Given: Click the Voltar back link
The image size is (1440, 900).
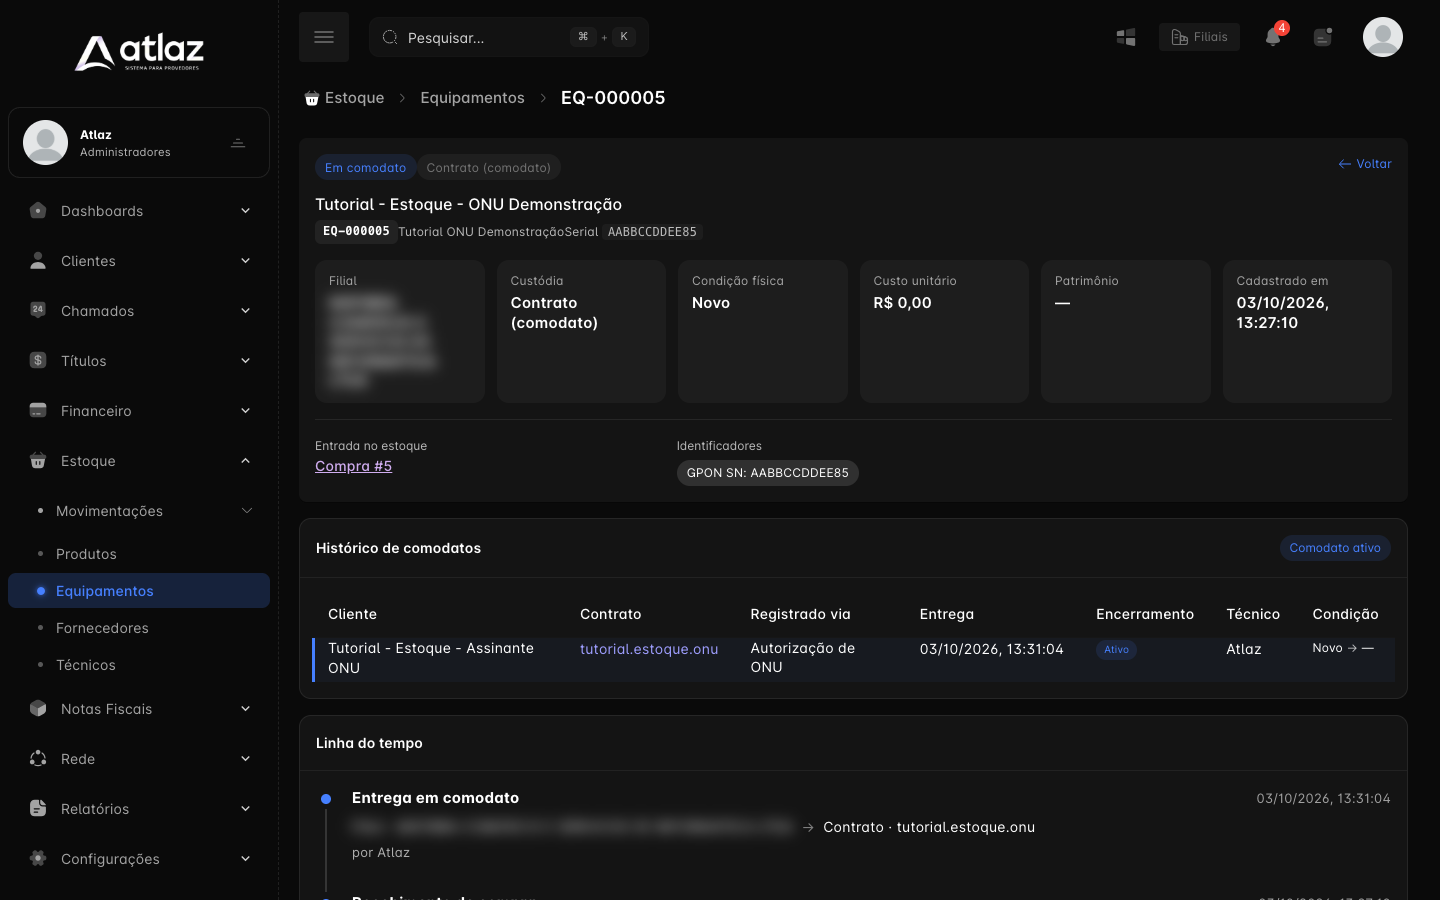Looking at the screenshot, I should pyautogui.click(x=1365, y=164).
